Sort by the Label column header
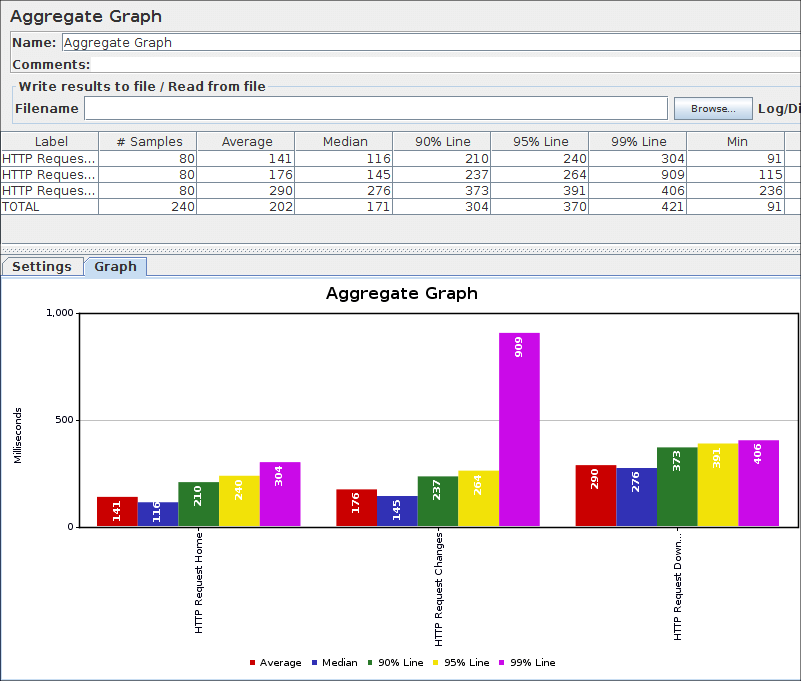Image resolution: width=801 pixels, height=681 pixels. click(50, 142)
